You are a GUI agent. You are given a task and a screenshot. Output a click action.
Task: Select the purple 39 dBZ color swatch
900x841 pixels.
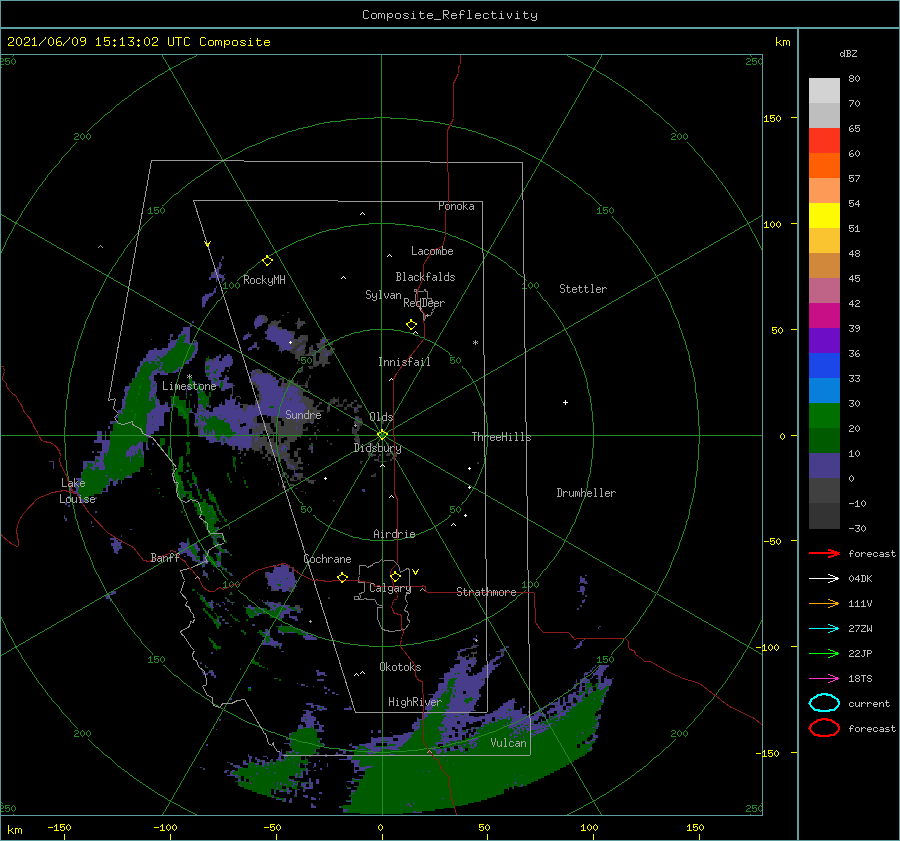824,340
